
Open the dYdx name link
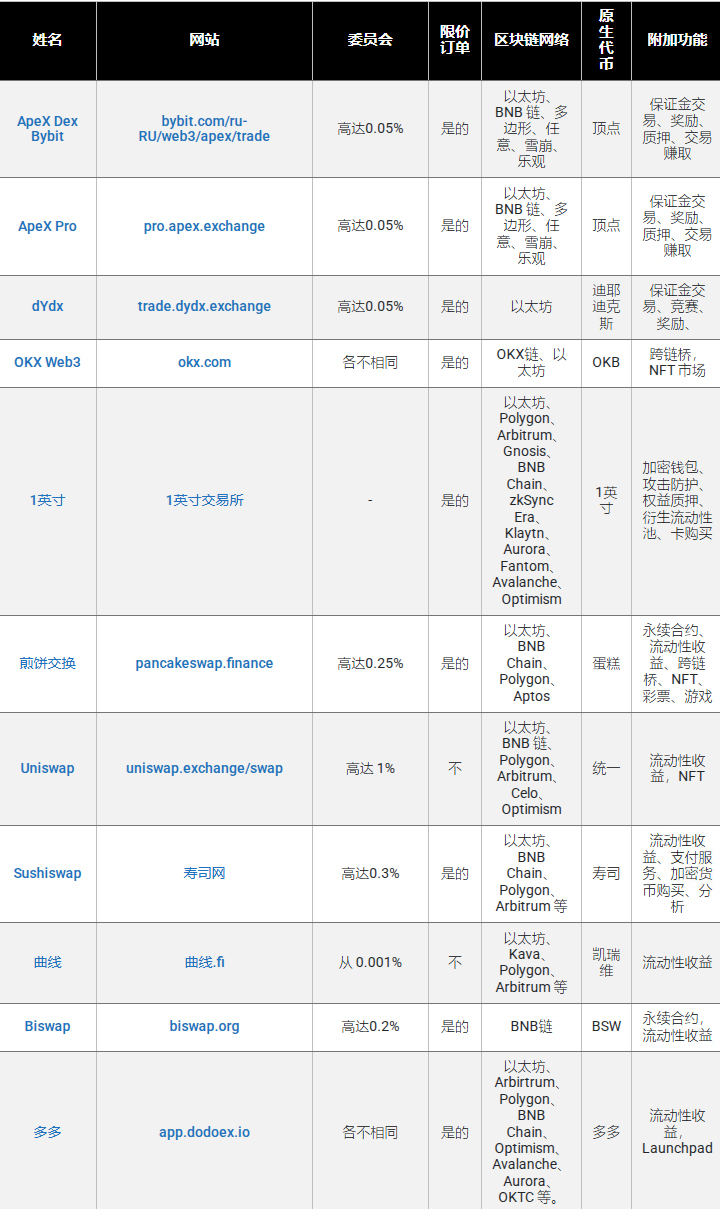pos(47,306)
